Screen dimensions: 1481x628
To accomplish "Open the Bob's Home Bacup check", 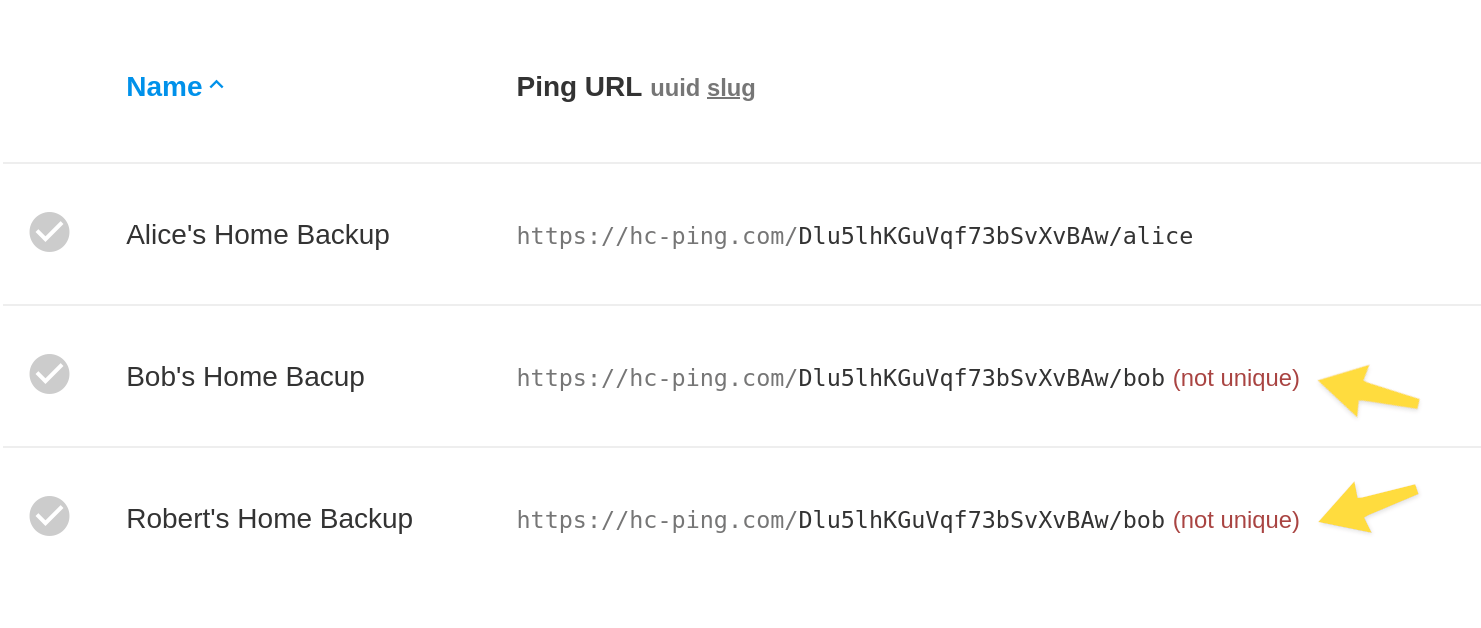I will (x=245, y=377).
